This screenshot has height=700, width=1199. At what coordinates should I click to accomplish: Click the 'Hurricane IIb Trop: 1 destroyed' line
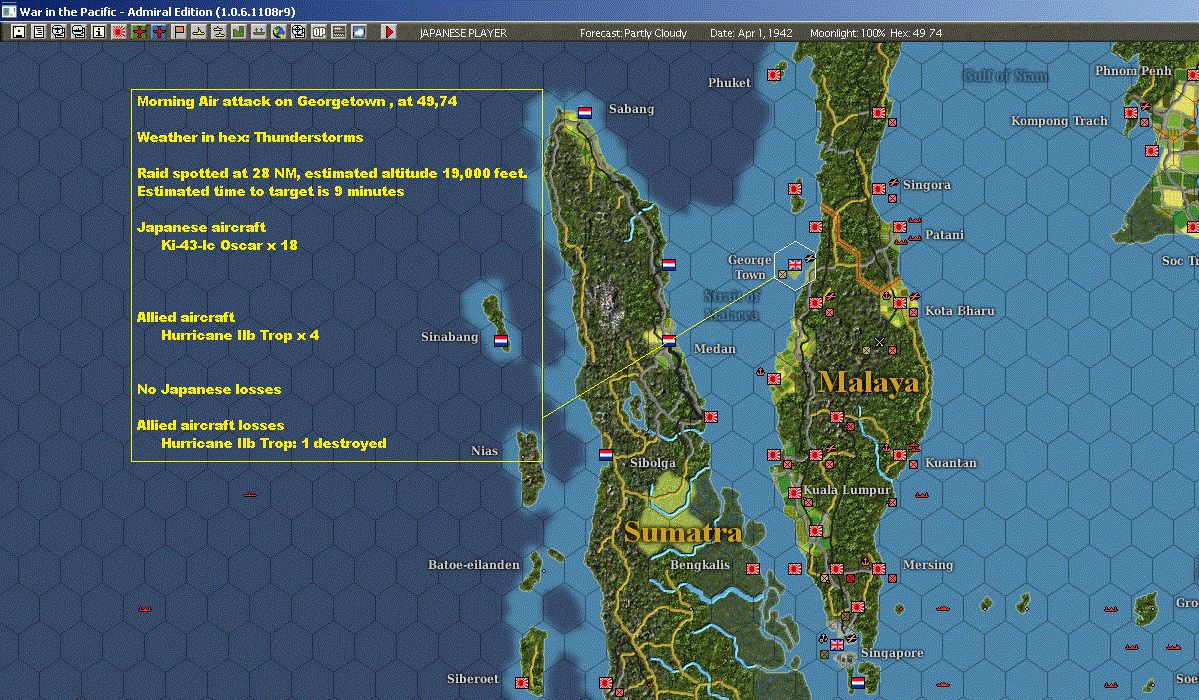[x=274, y=443]
